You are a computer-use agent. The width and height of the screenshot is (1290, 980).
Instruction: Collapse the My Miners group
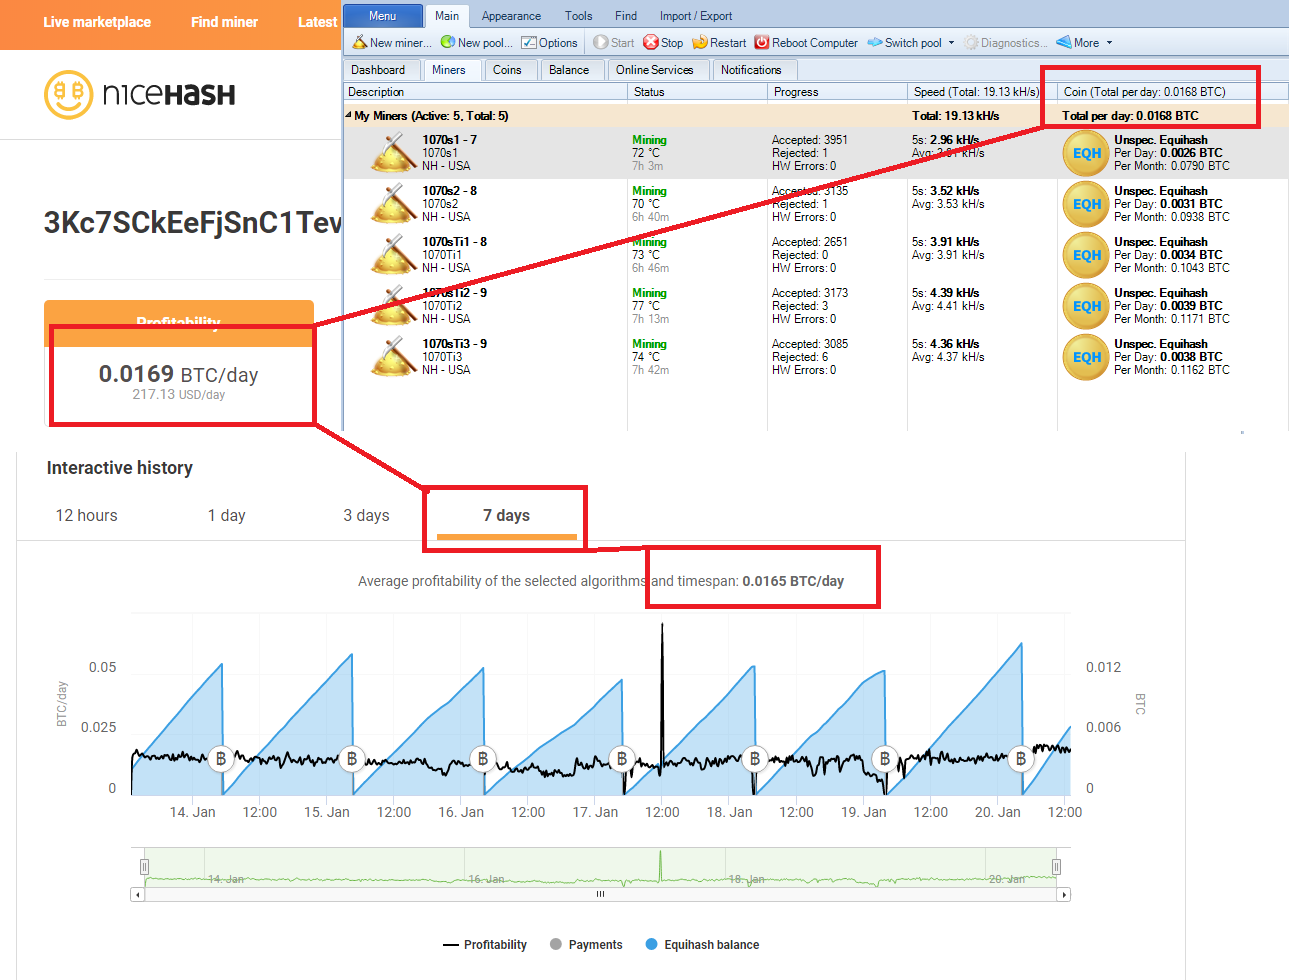click(348, 115)
